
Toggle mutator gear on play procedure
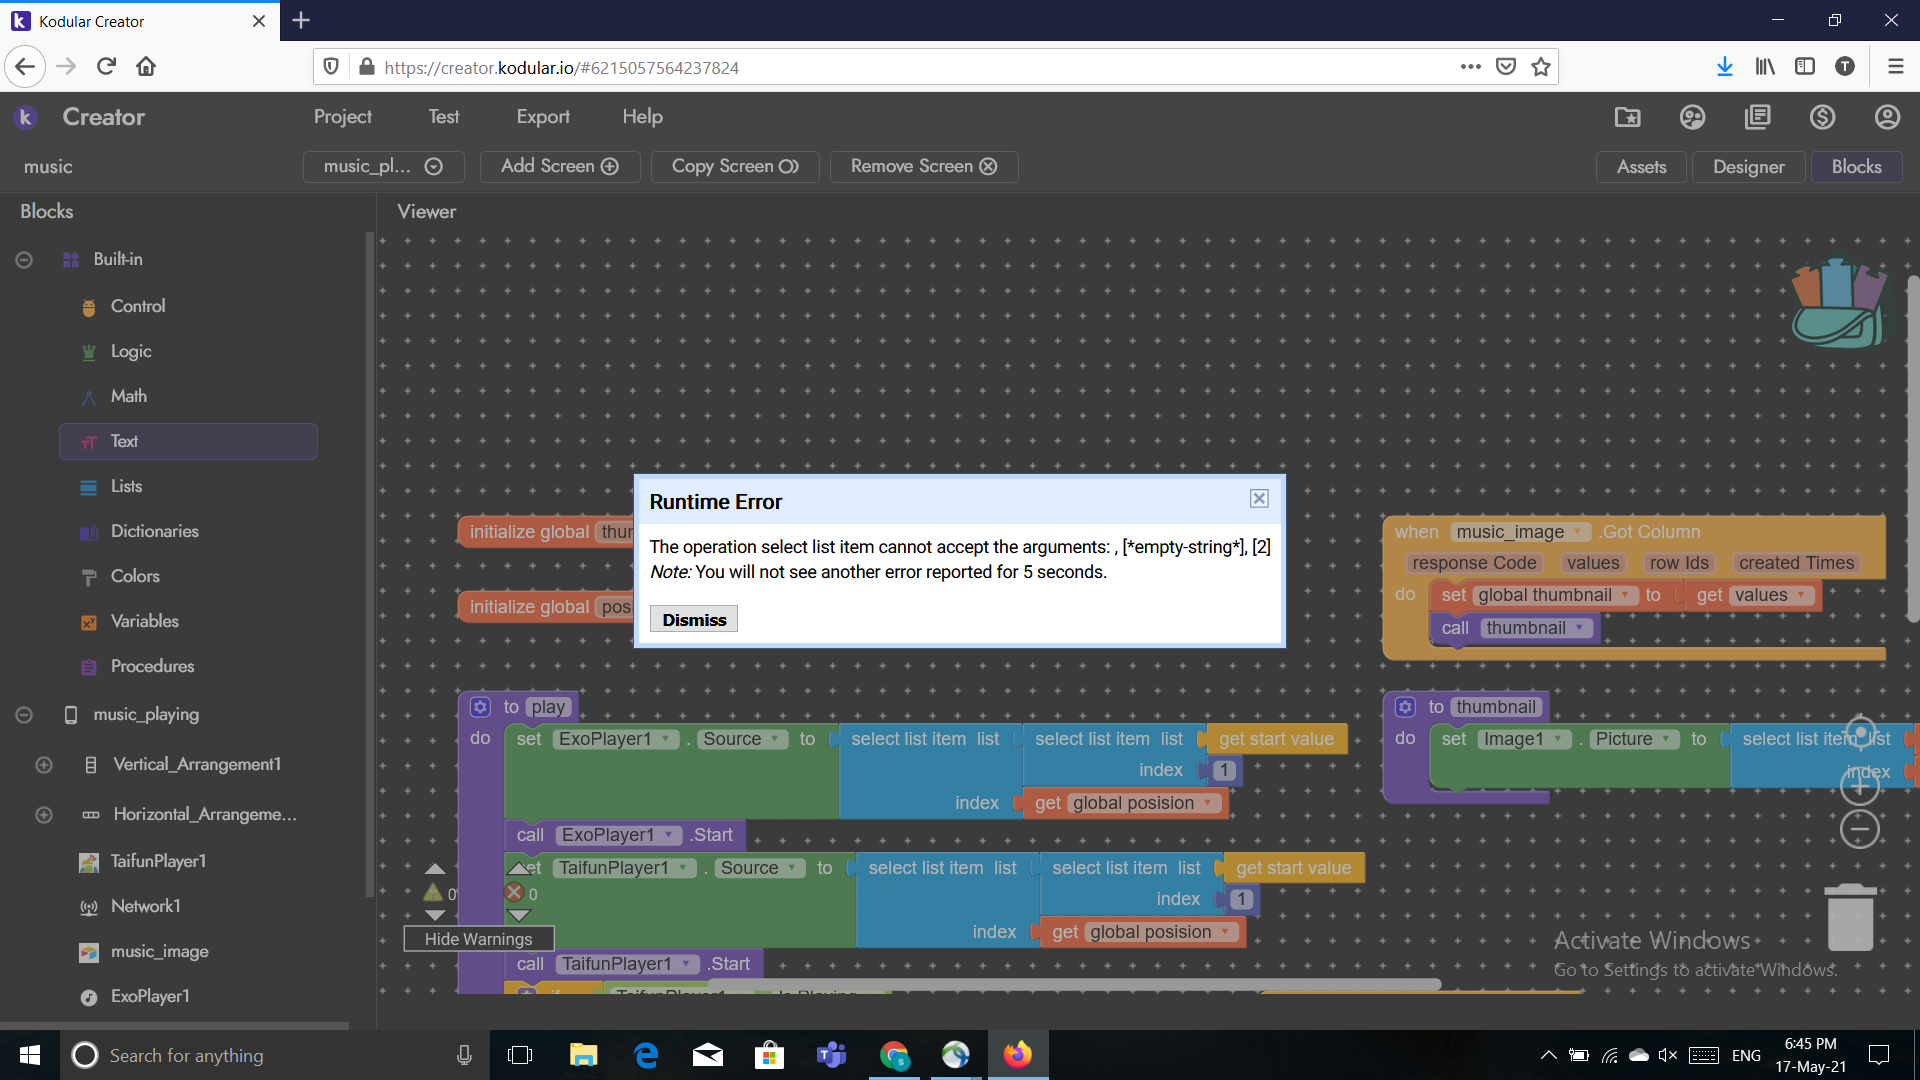[481, 707]
